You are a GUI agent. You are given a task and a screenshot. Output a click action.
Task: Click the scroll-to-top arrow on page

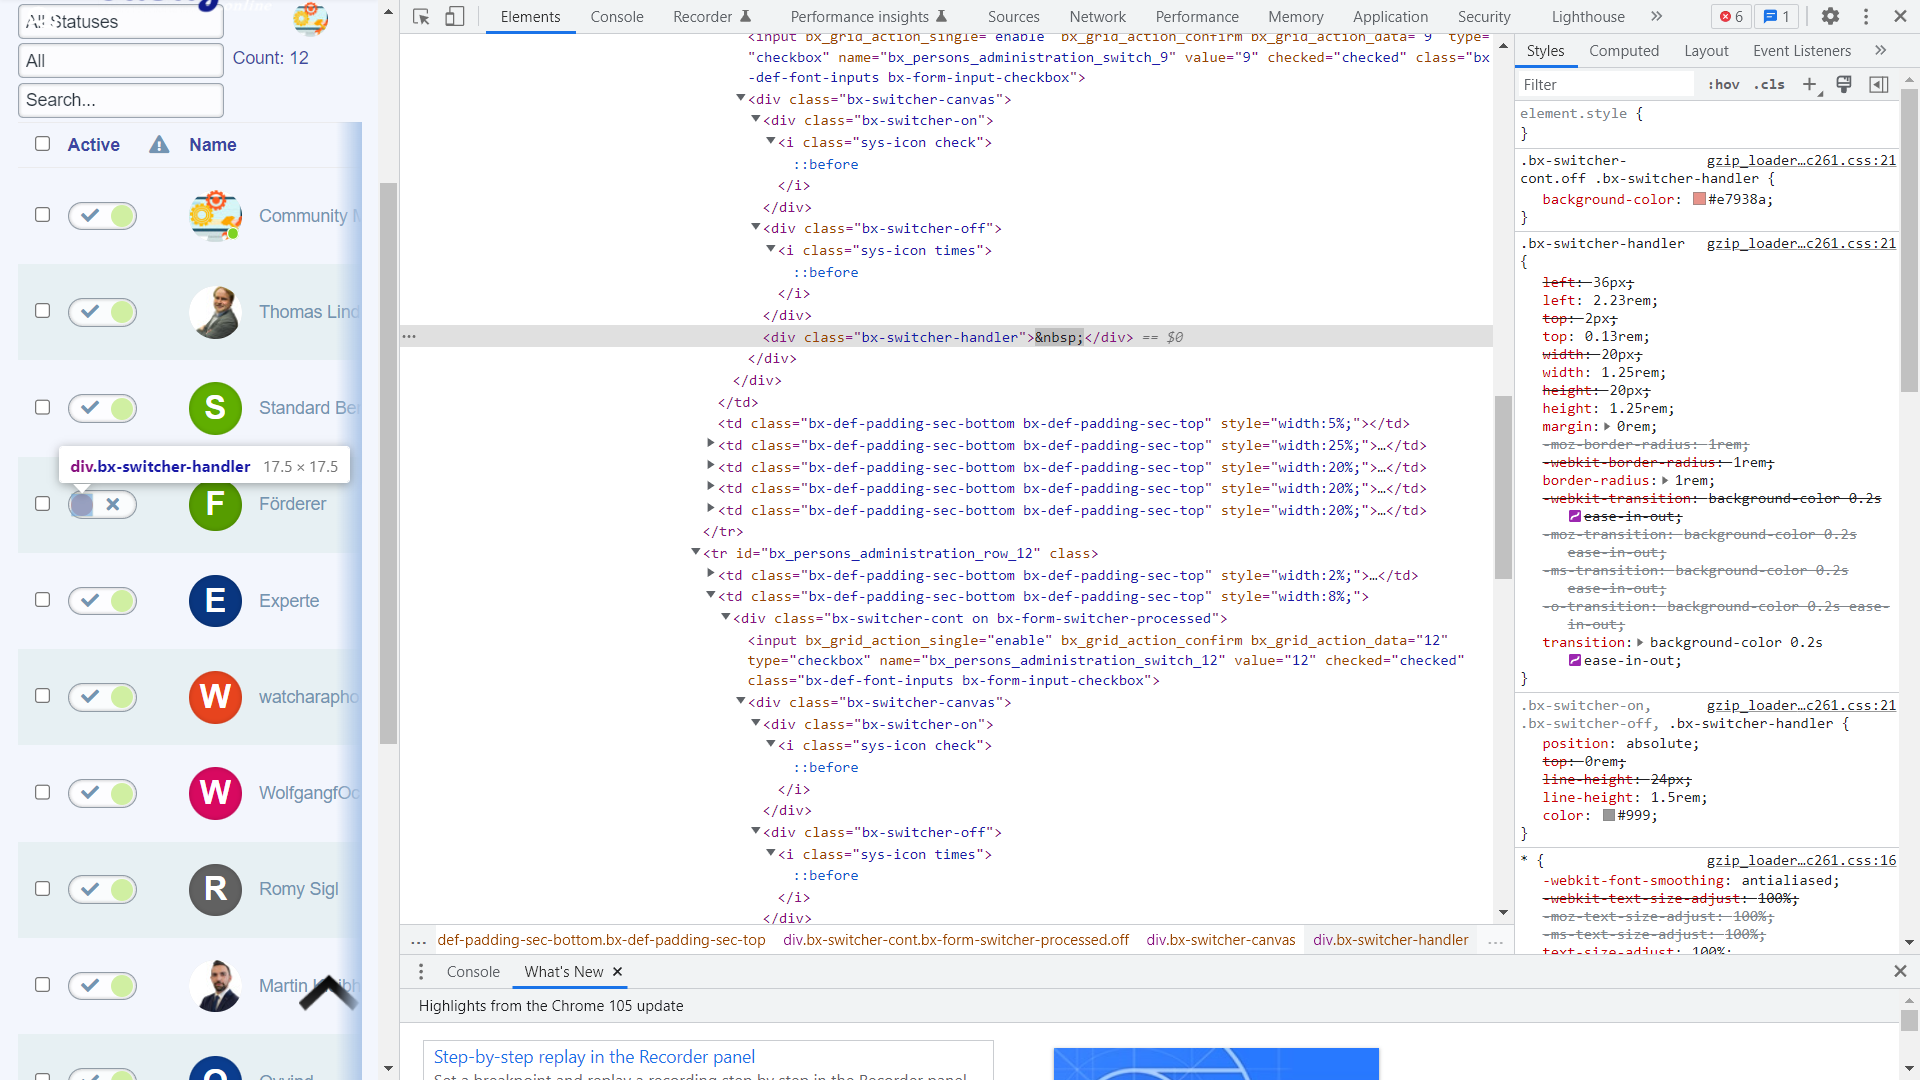point(328,993)
